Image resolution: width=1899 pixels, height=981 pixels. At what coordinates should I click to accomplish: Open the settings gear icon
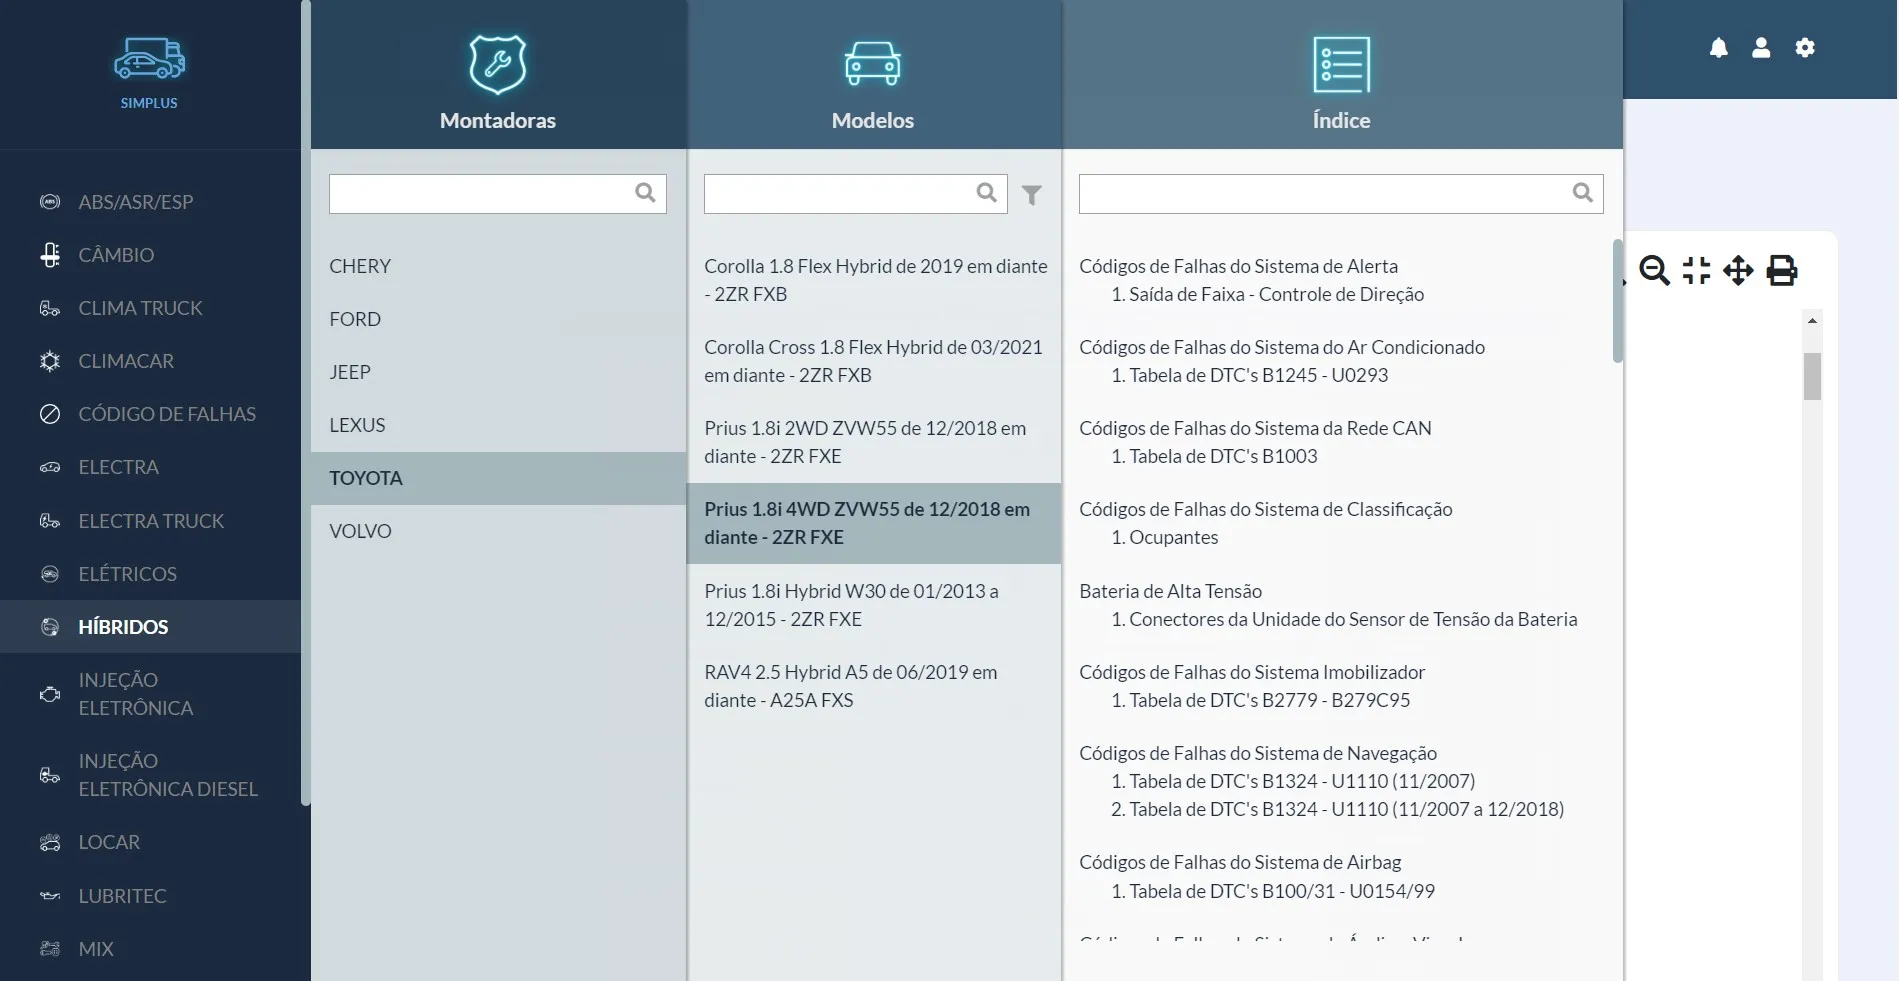(1804, 48)
